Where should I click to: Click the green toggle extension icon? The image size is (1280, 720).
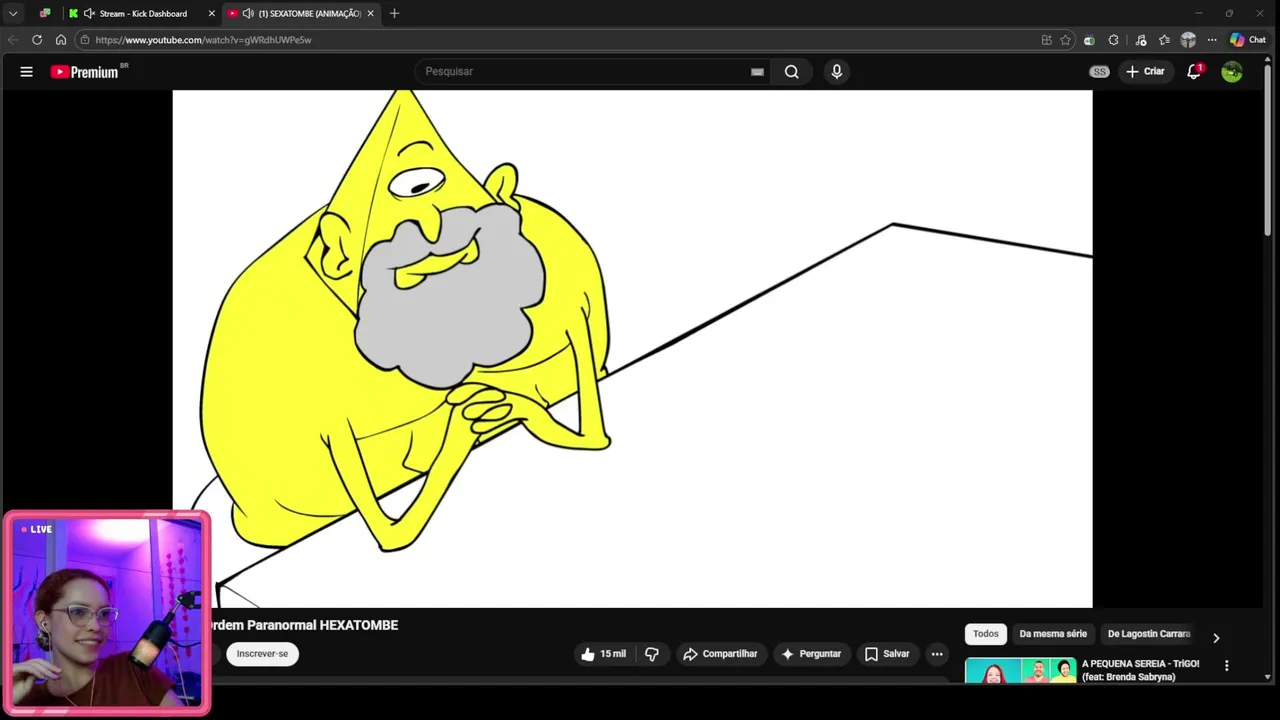1089,40
